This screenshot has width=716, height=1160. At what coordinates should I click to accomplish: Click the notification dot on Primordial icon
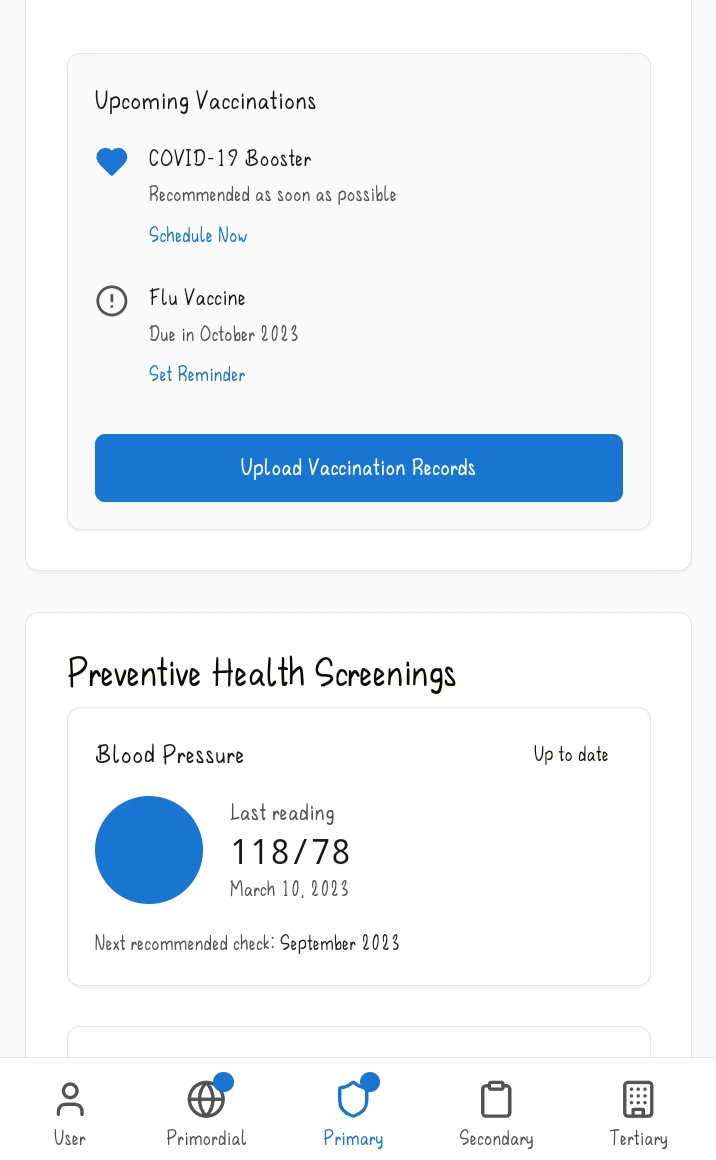tap(223, 1082)
